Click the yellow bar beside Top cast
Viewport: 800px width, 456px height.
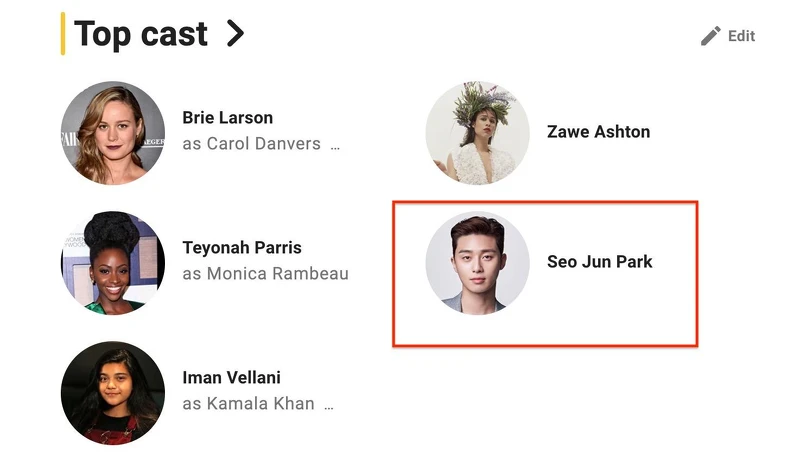(63, 34)
